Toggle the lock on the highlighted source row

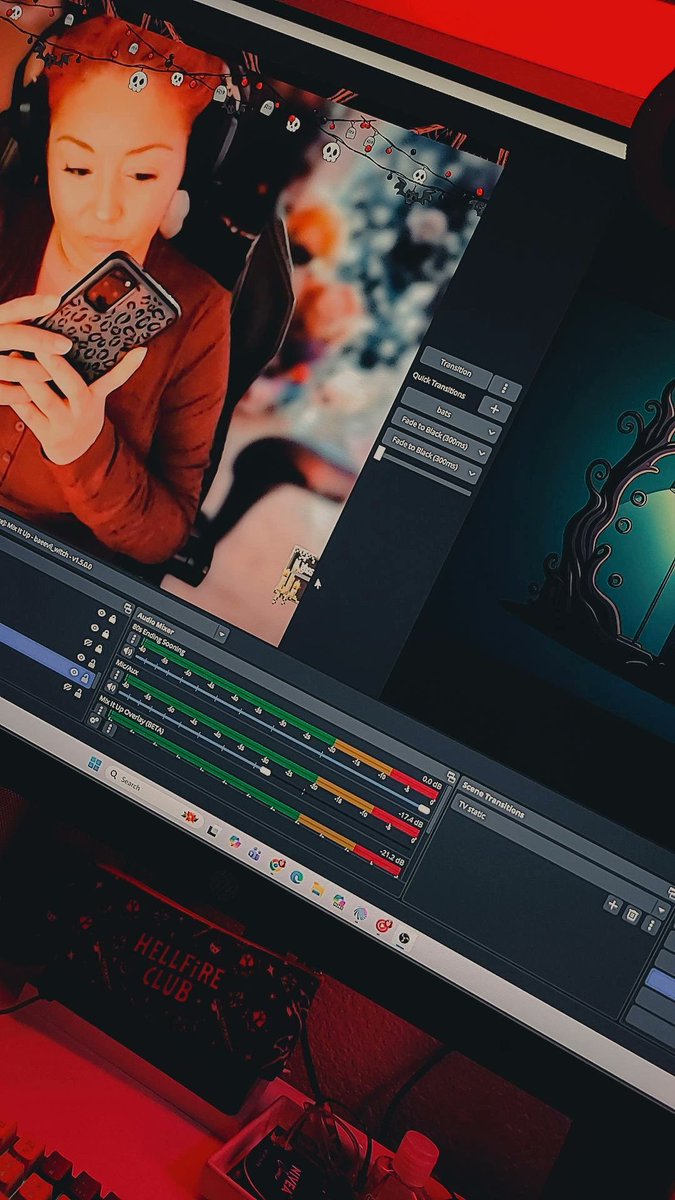(x=85, y=678)
